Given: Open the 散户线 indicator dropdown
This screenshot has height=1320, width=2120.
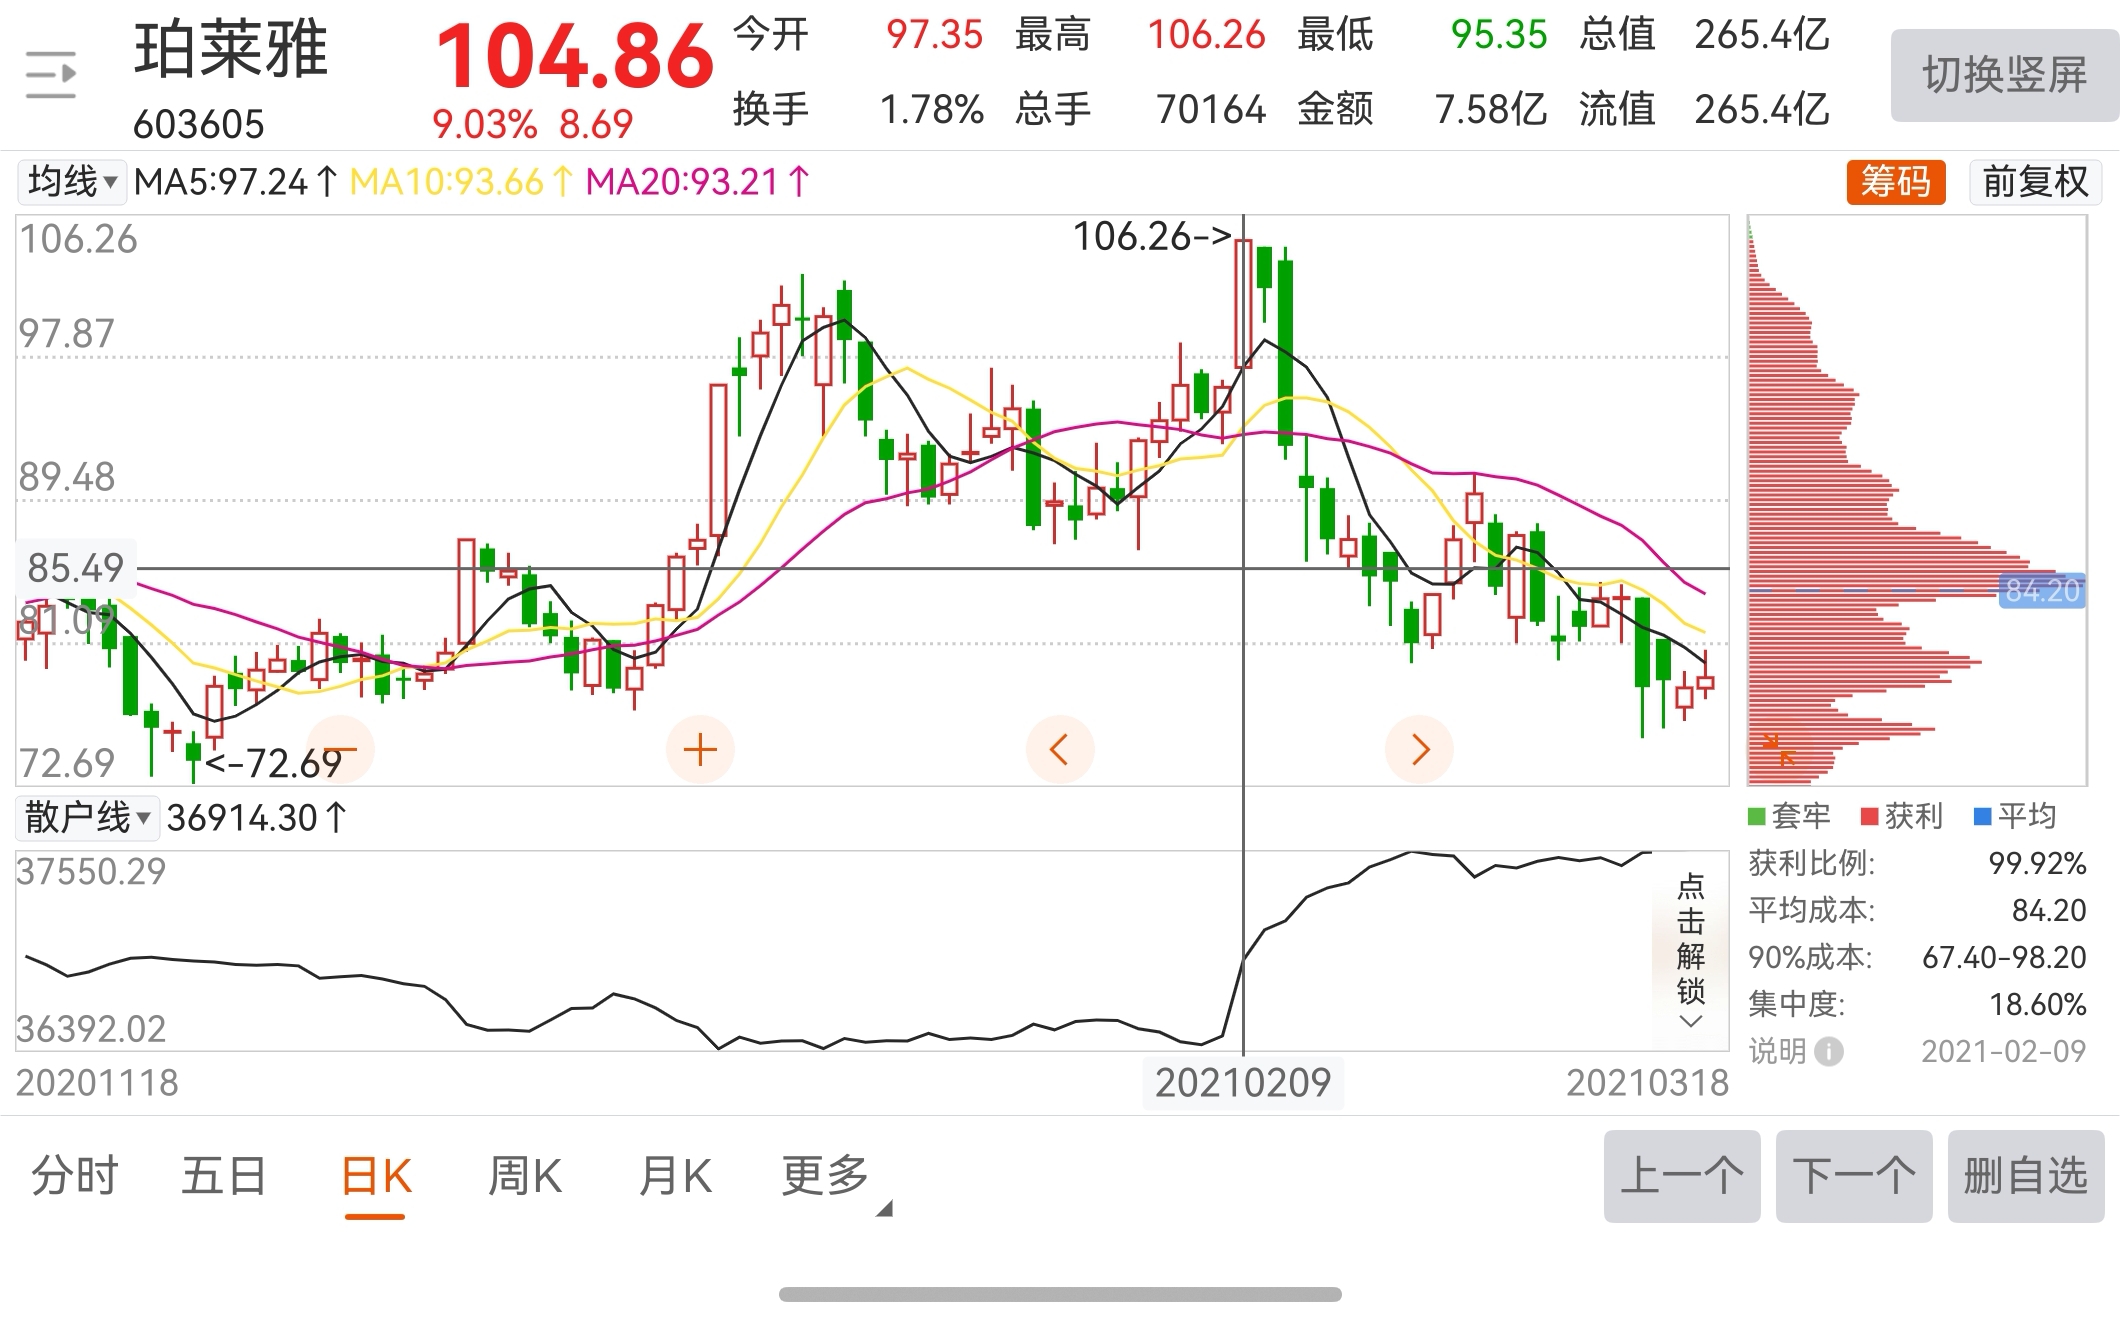Looking at the screenshot, I should pyautogui.click(x=87, y=818).
